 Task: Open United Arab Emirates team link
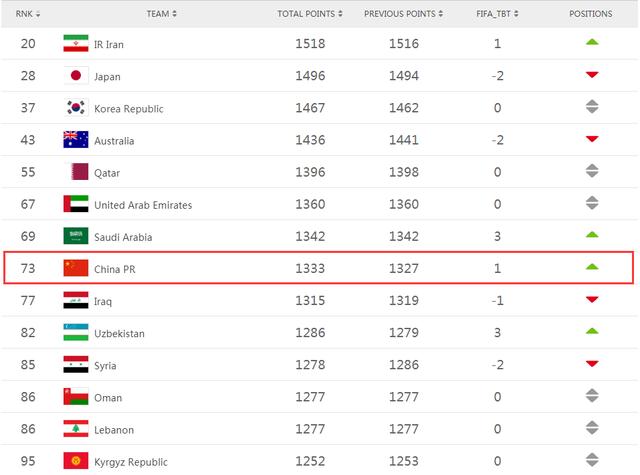[x=143, y=205]
